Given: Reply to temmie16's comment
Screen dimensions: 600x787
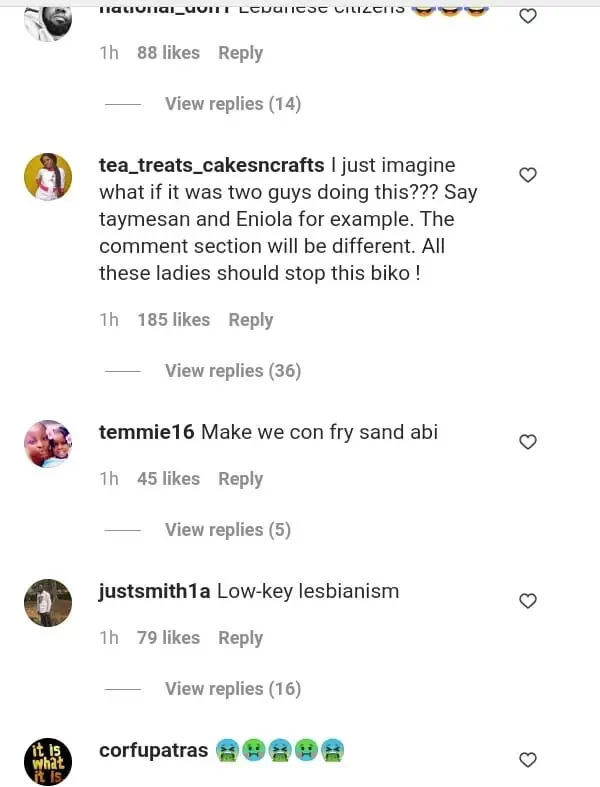Looking at the screenshot, I should (240, 479).
